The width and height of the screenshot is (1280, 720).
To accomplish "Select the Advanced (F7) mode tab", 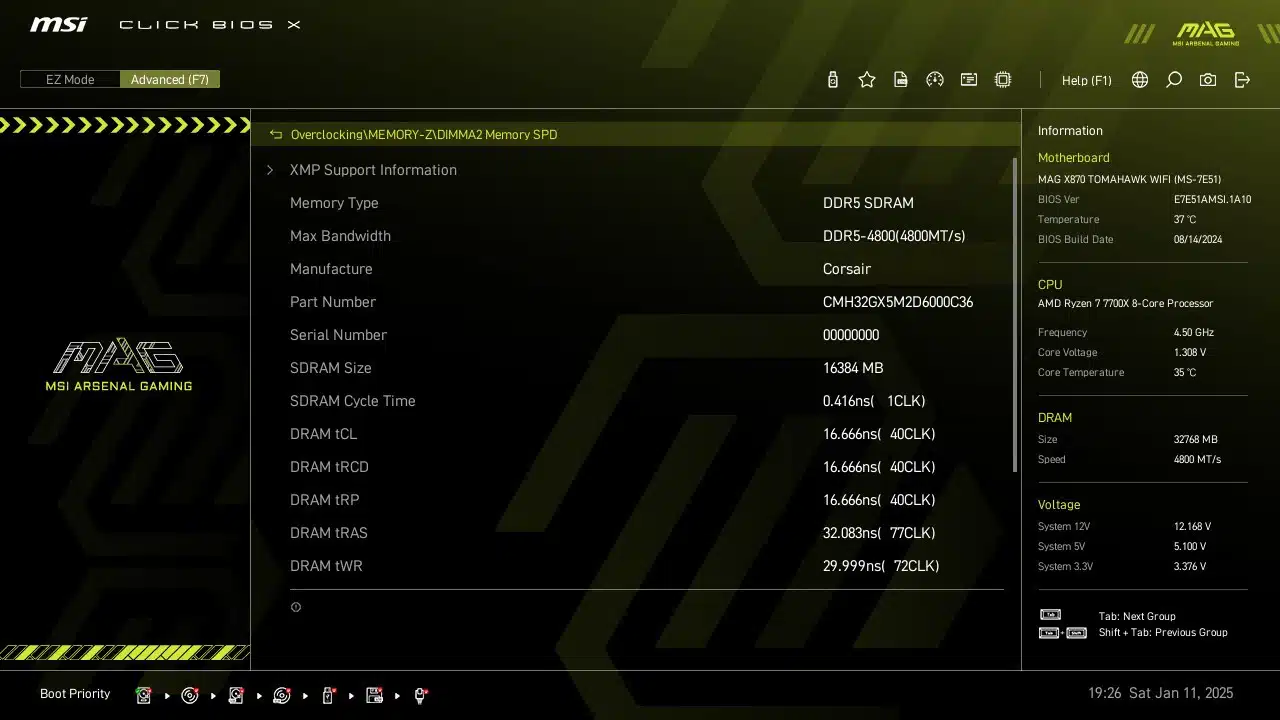I will [170, 80].
